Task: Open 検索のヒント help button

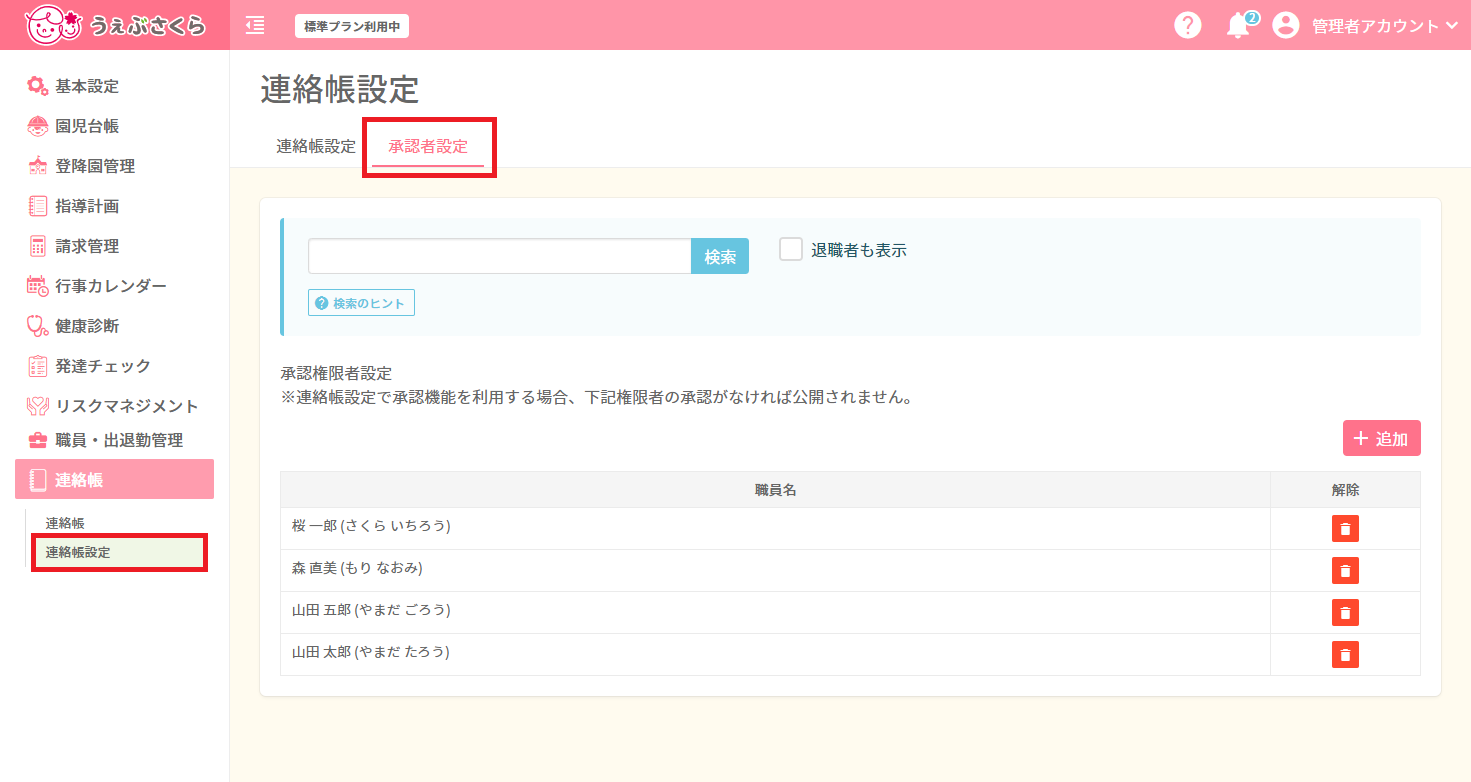Action: coord(361,303)
